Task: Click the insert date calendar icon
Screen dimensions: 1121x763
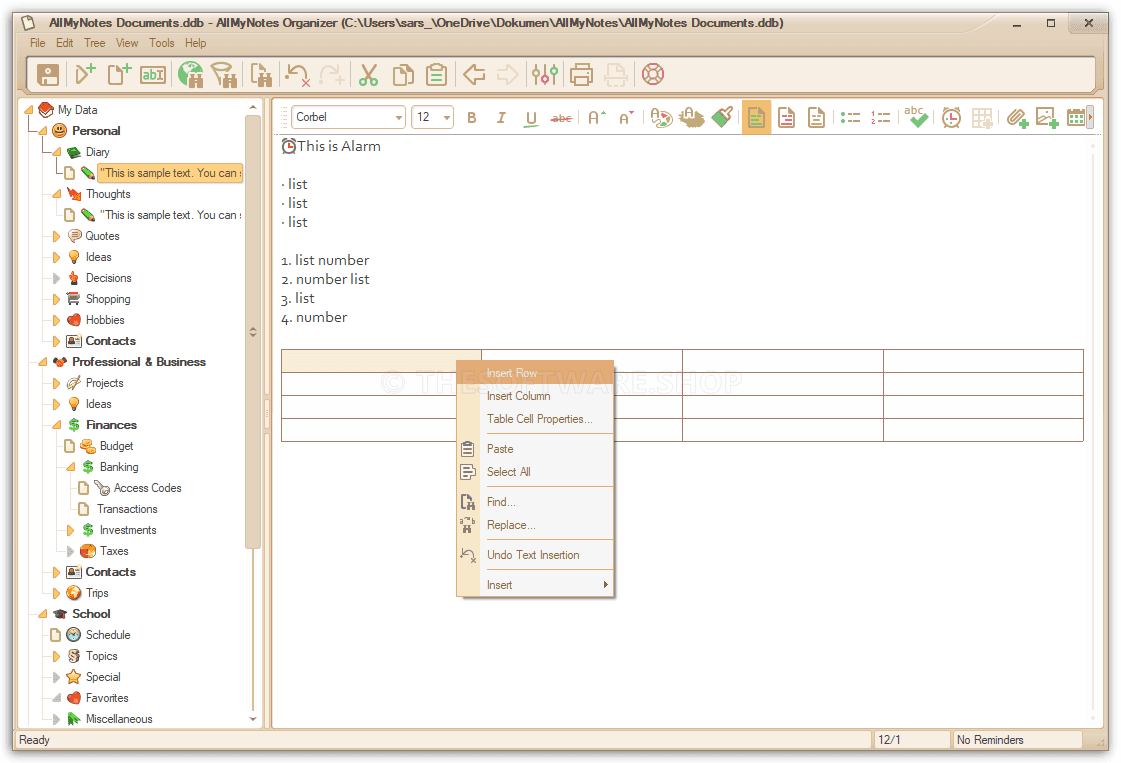Action: click(x=1075, y=117)
